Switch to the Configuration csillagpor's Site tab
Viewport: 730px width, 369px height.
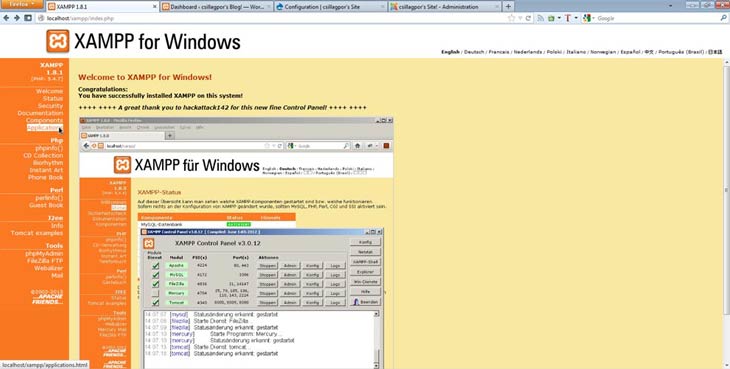[x=330, y=7]
